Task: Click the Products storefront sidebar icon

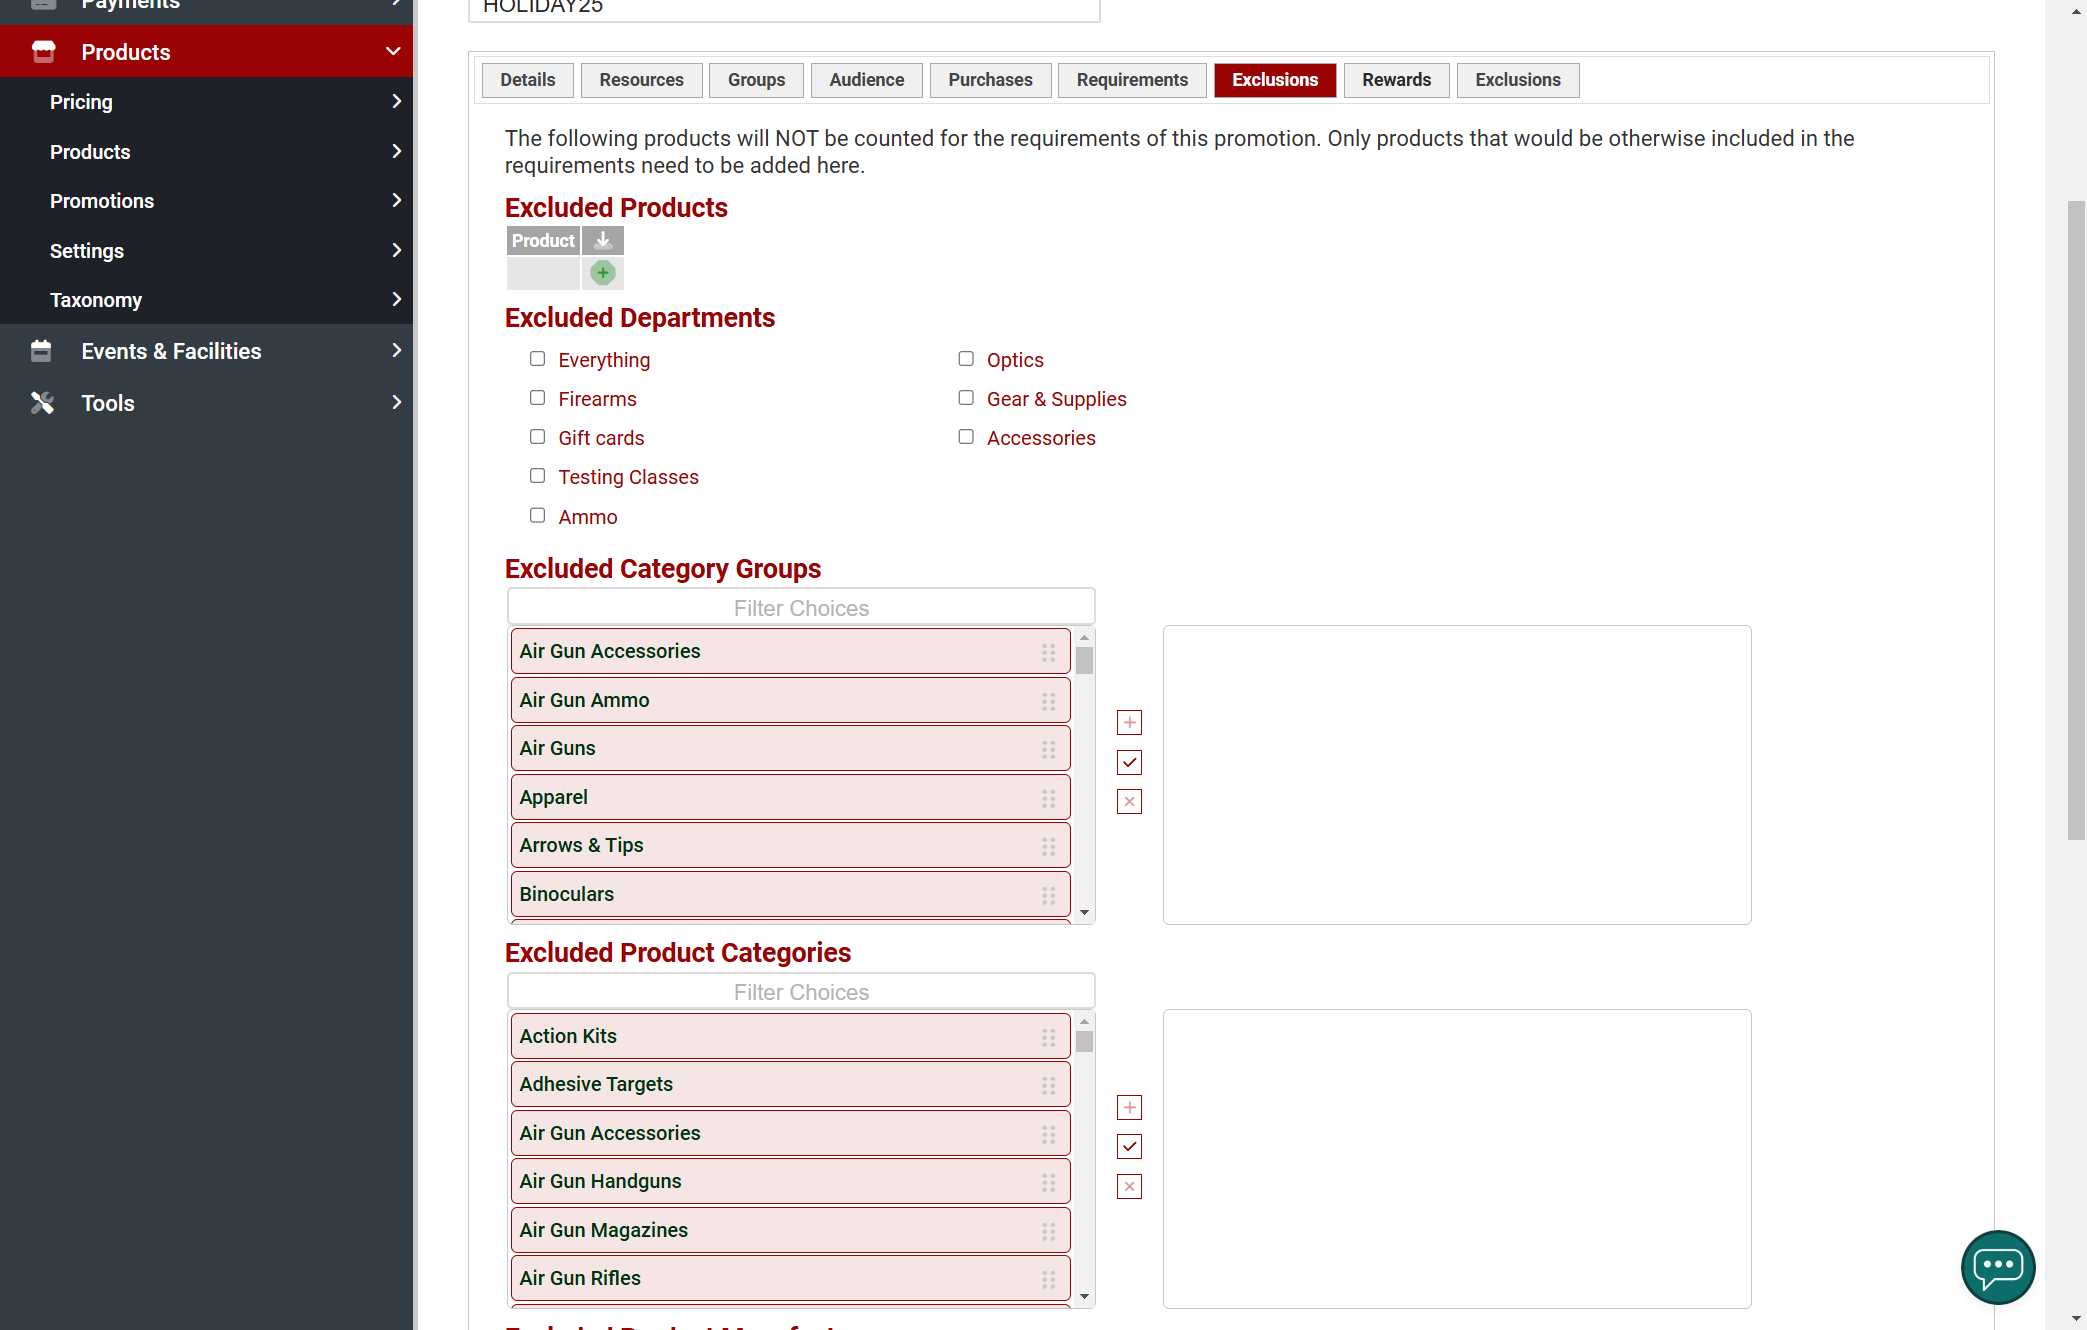Action: tap(43, 52)
